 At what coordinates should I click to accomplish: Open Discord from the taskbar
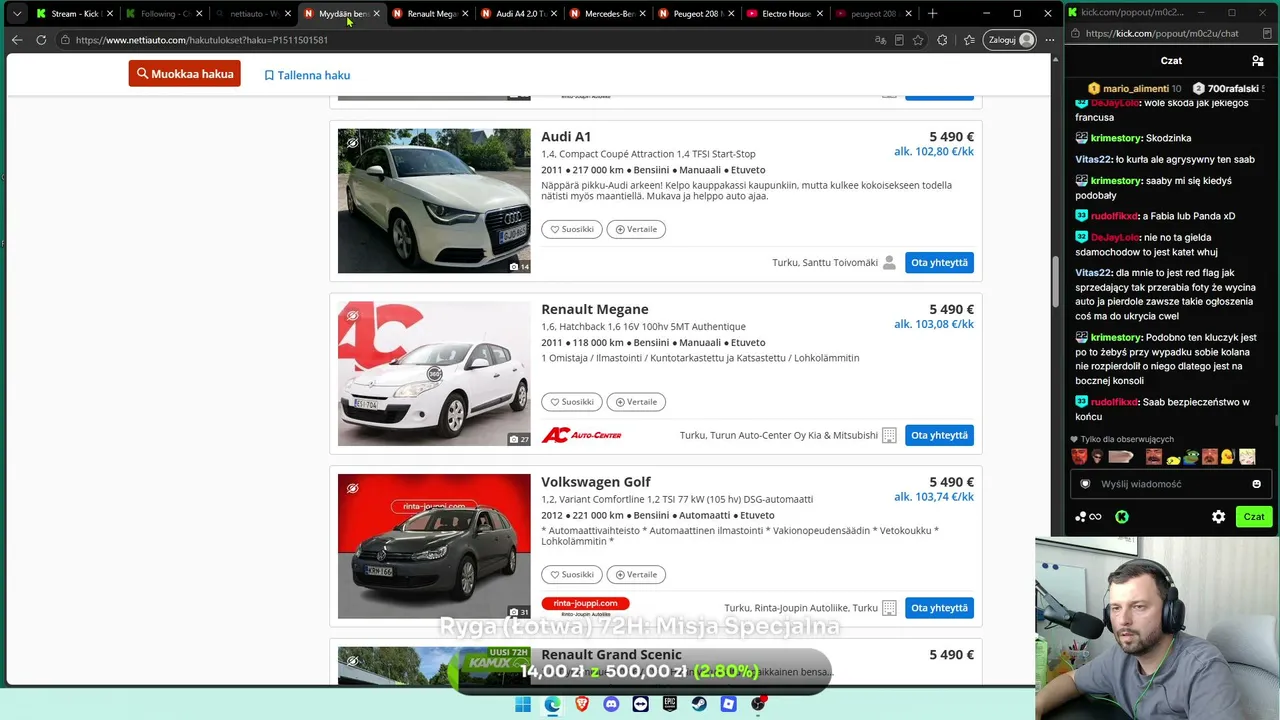(611, 704)
